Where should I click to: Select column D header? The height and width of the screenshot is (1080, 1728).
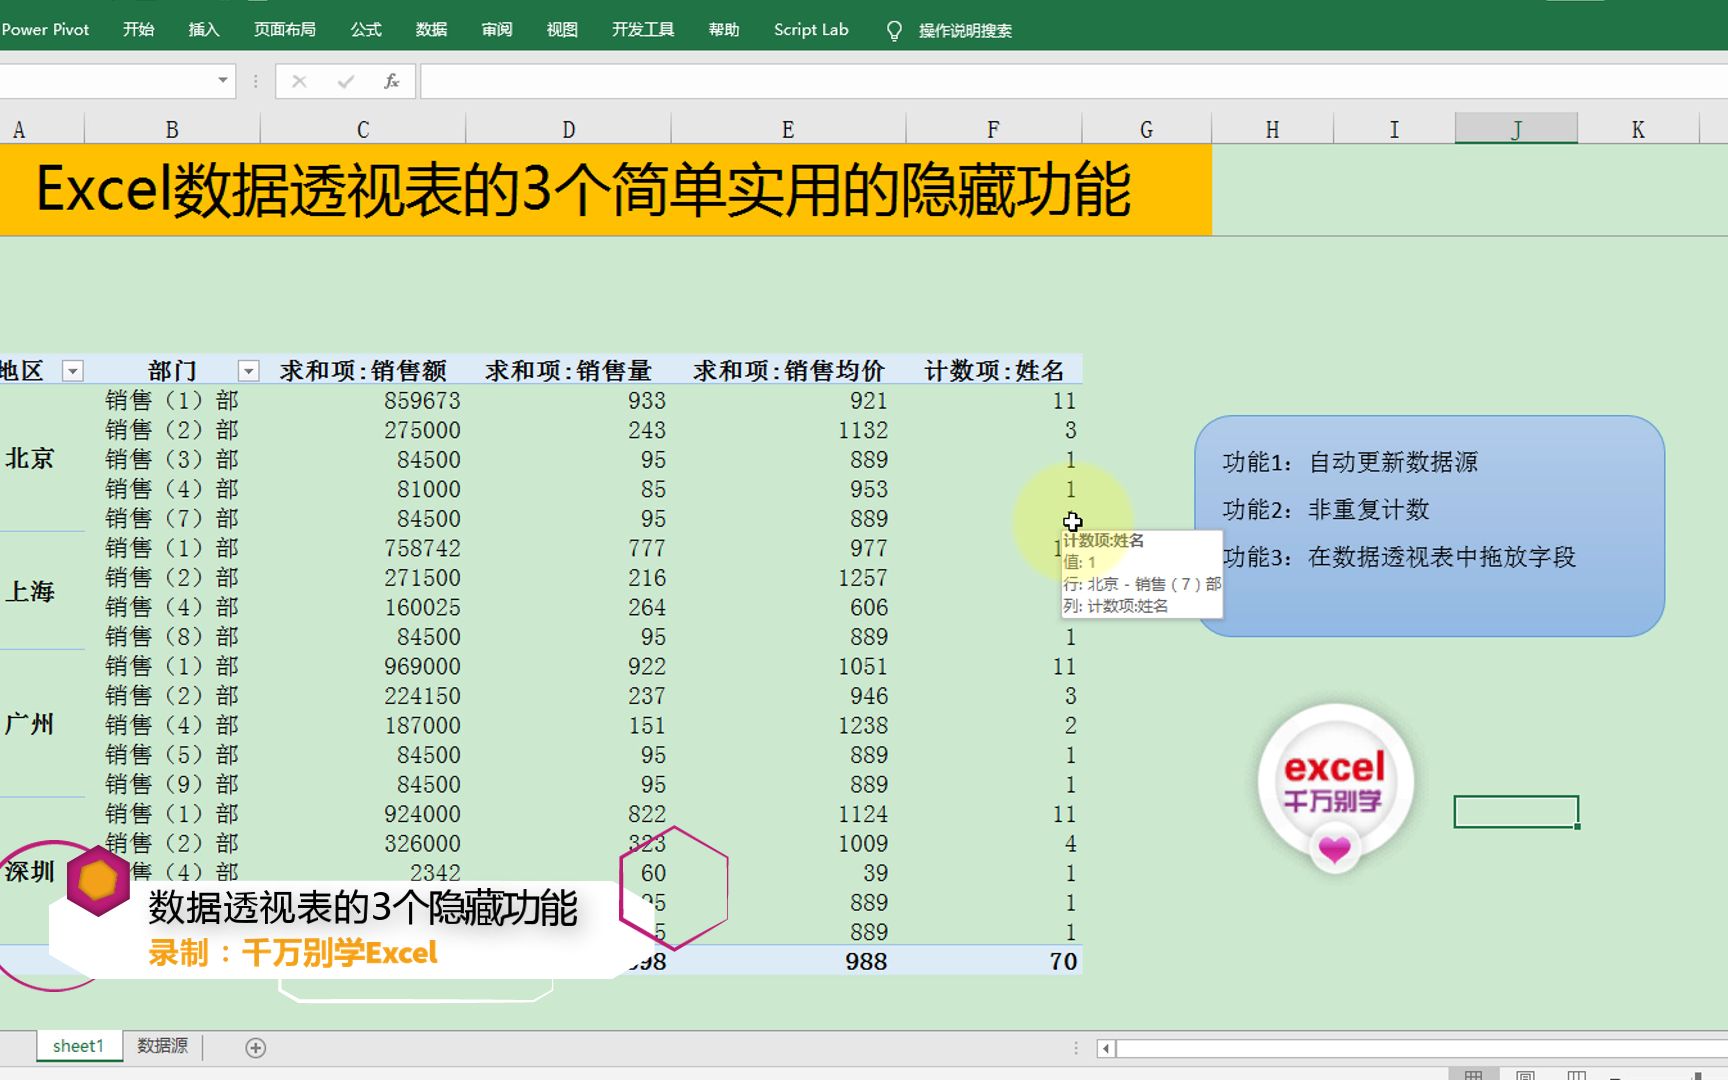pos(568,130)
